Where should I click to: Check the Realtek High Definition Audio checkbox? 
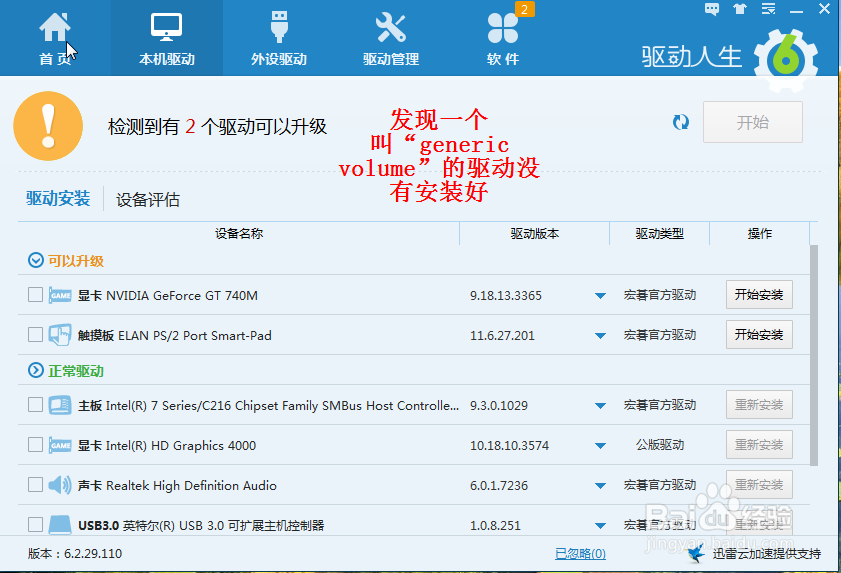35,485
